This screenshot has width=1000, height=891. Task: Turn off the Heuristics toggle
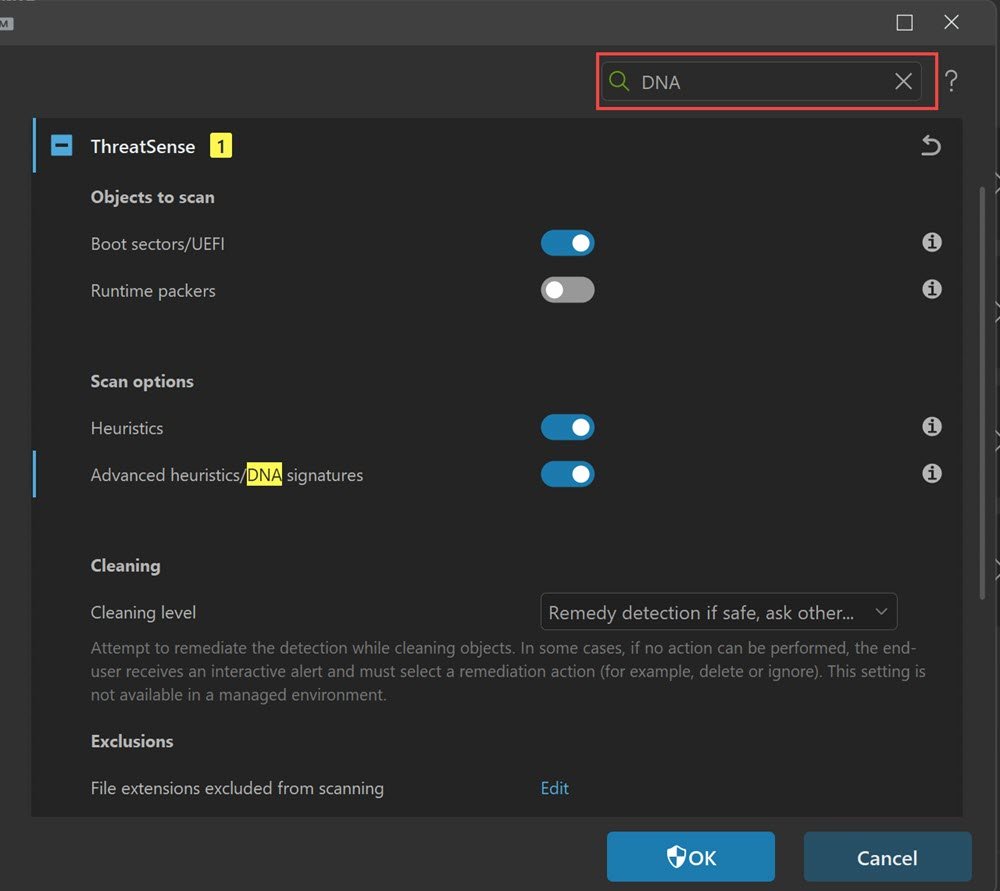click(x=568, y=427)
